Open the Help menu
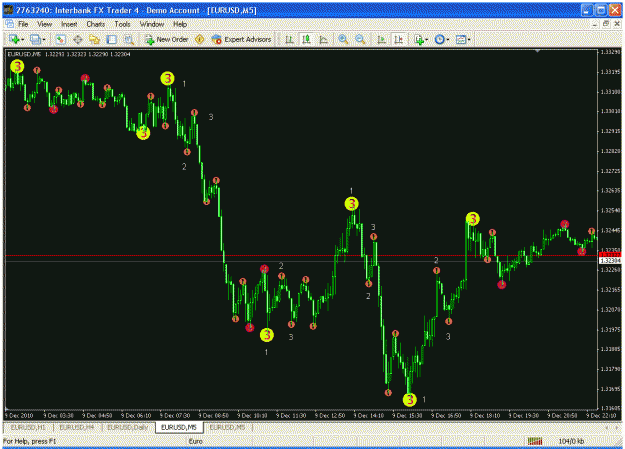This screenshot has height=449, width=625. (180, 24)
